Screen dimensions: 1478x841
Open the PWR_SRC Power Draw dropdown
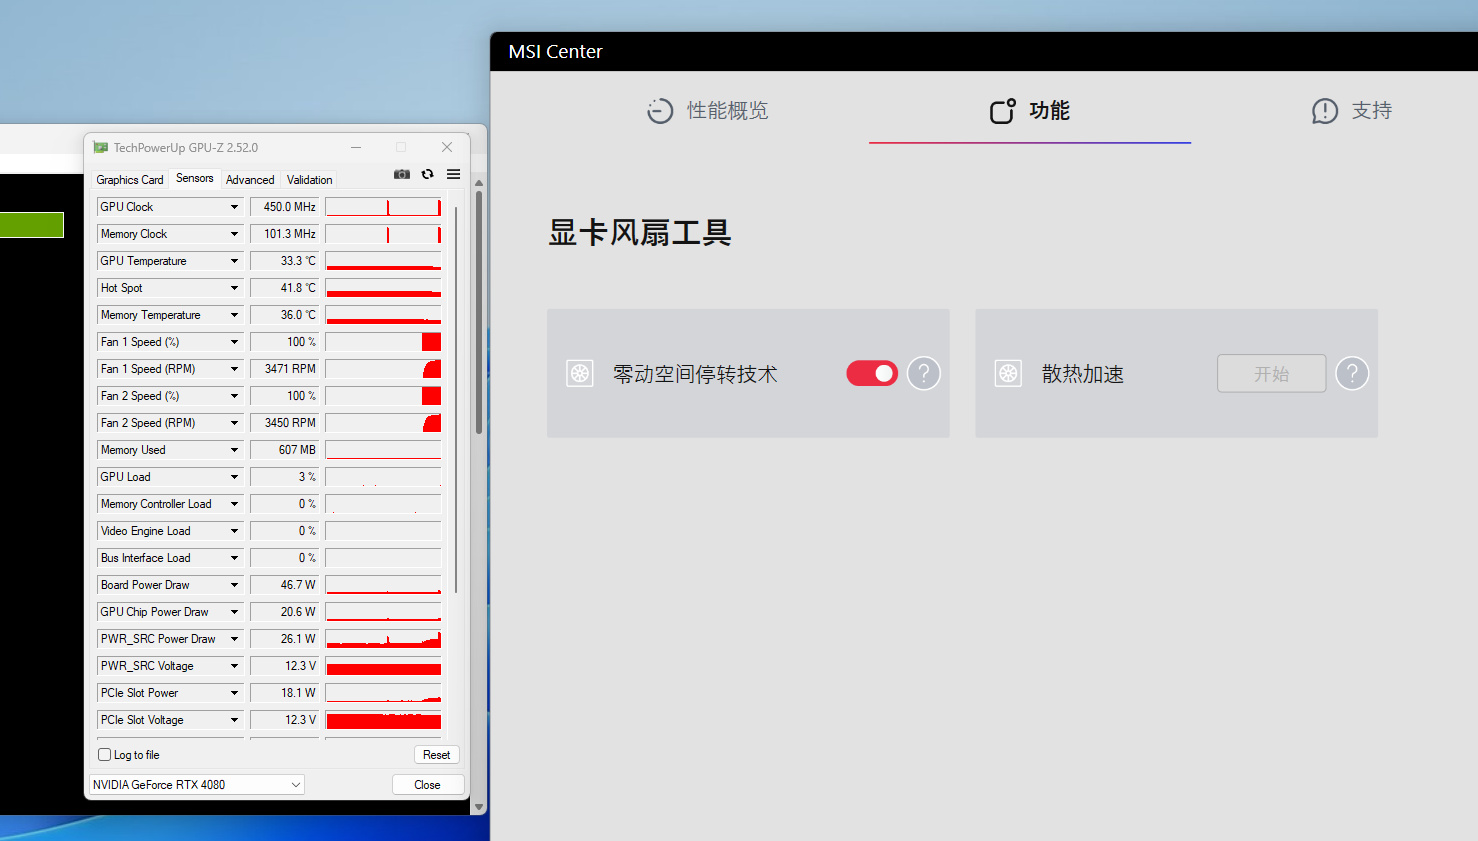point(234,639)
